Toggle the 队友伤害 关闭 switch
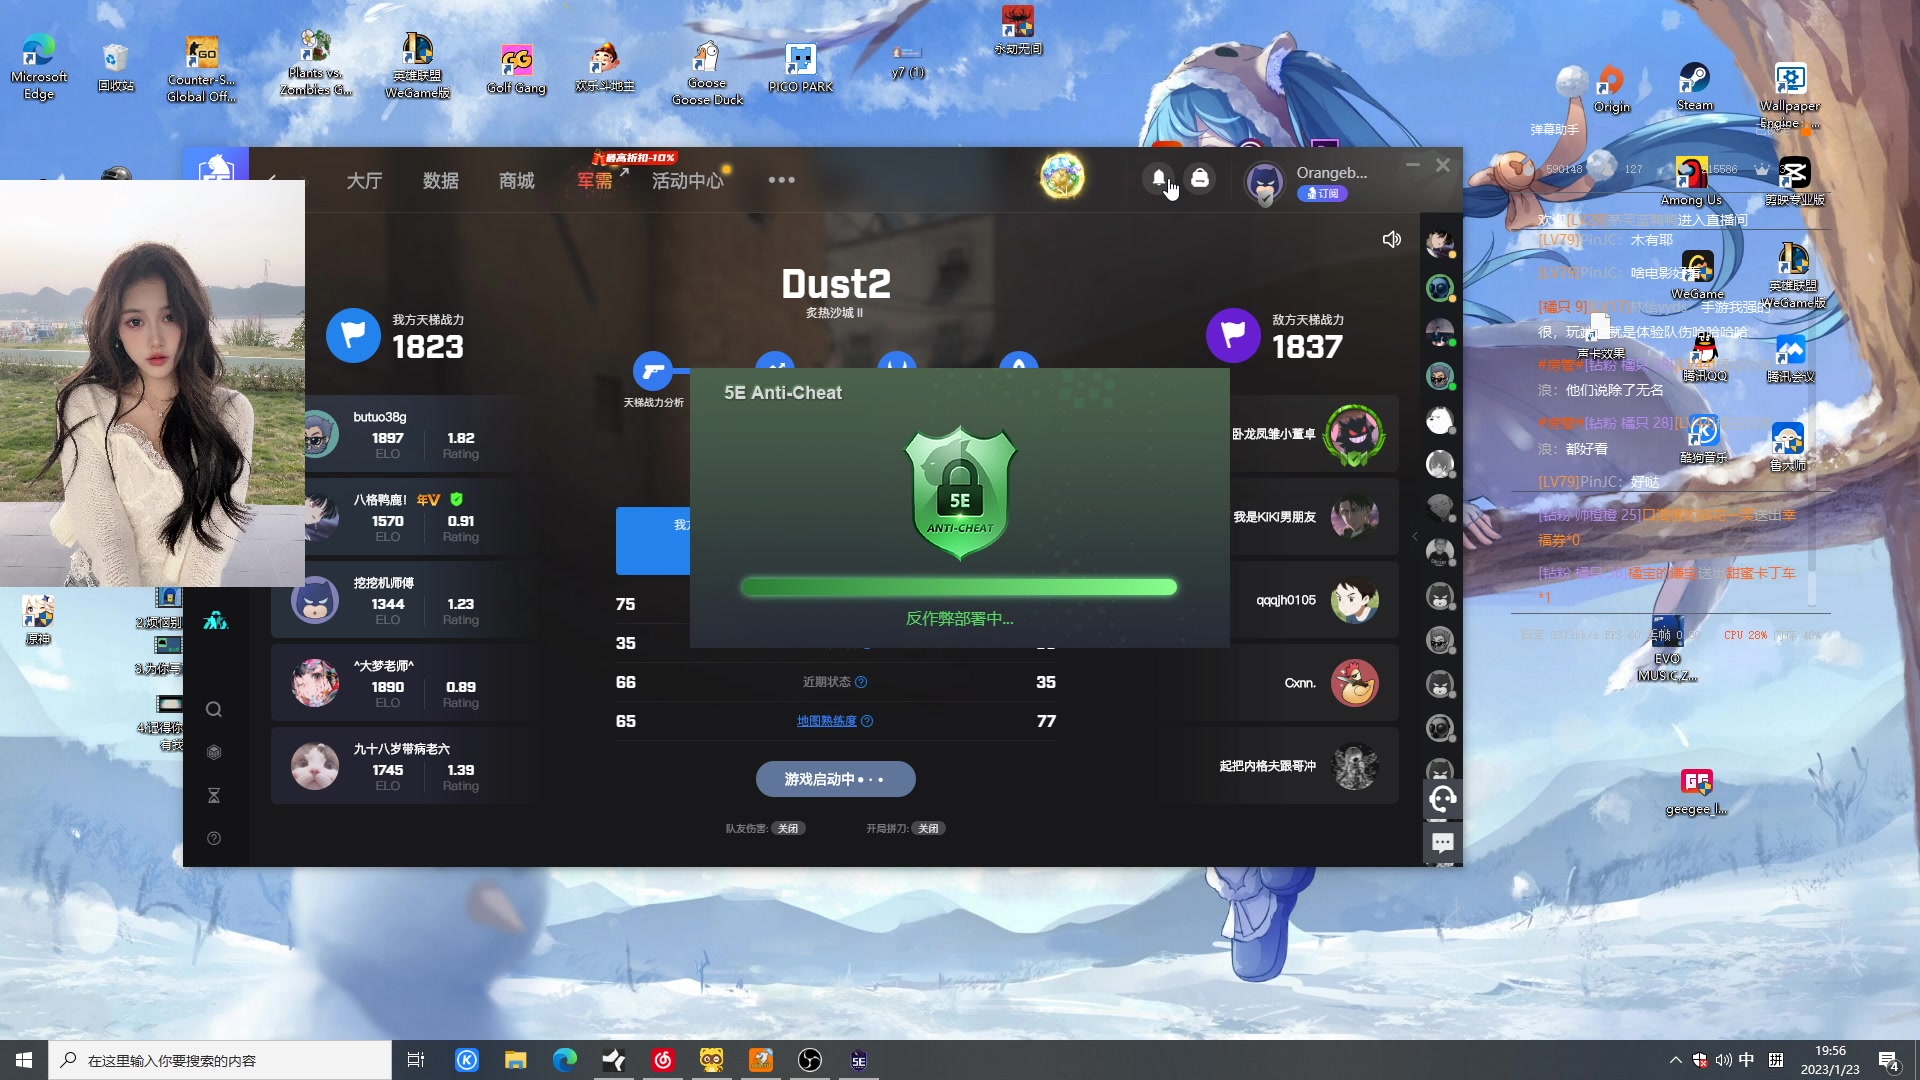This screenshot has width=1920, height=1080. 788,828
